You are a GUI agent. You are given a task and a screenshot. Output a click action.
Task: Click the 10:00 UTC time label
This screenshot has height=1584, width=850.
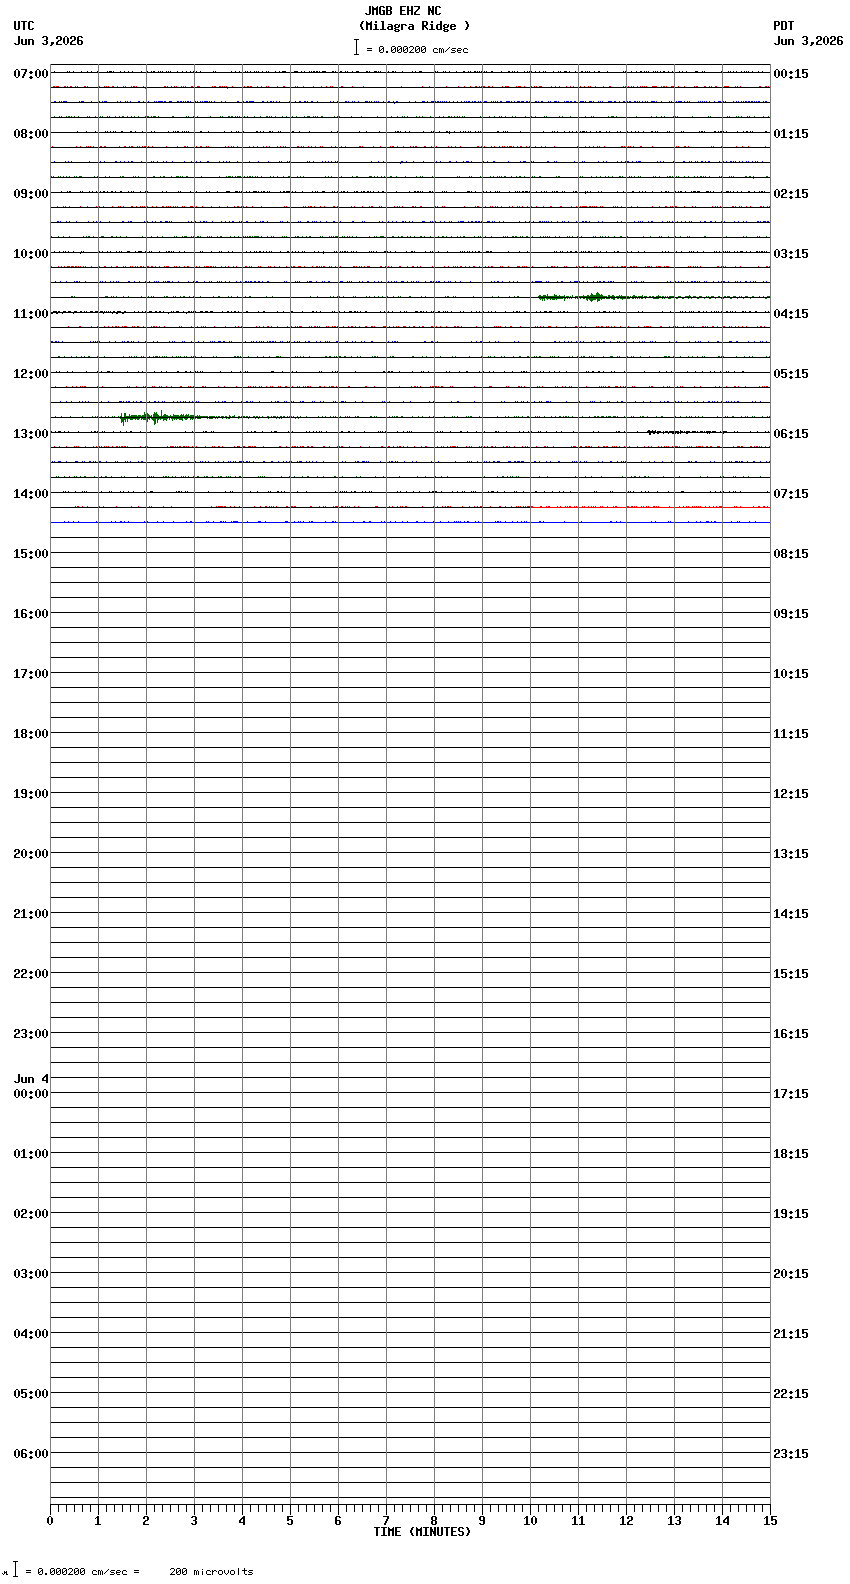[31, 254]
